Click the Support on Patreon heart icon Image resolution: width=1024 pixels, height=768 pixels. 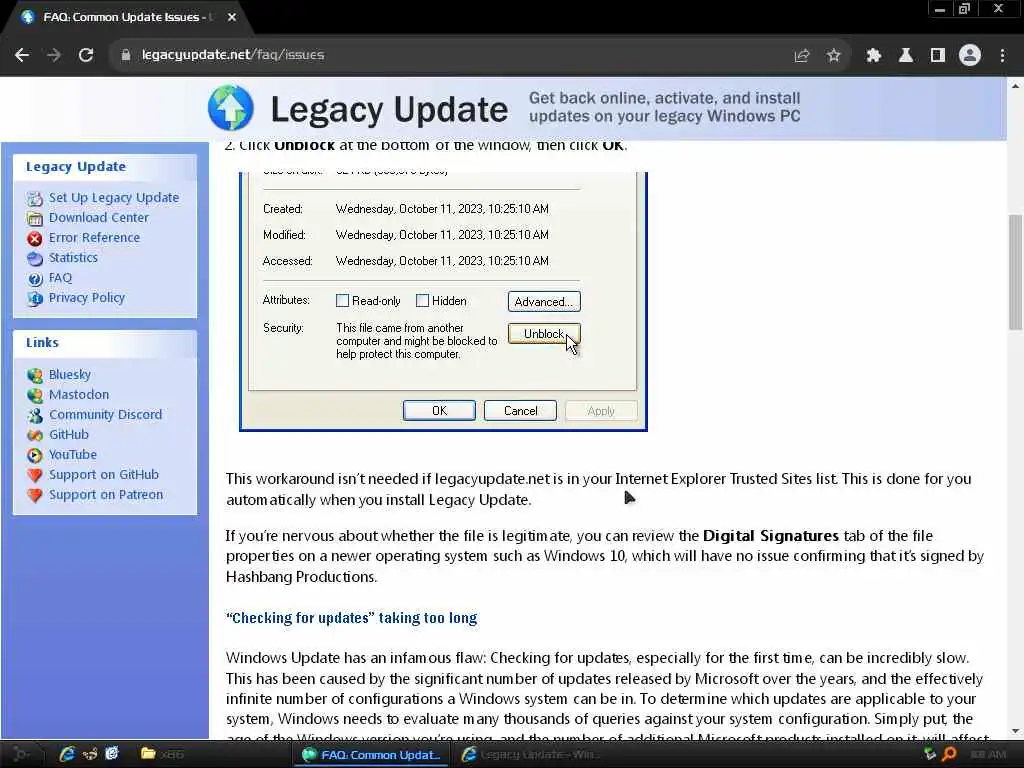[x=35, y=495]
